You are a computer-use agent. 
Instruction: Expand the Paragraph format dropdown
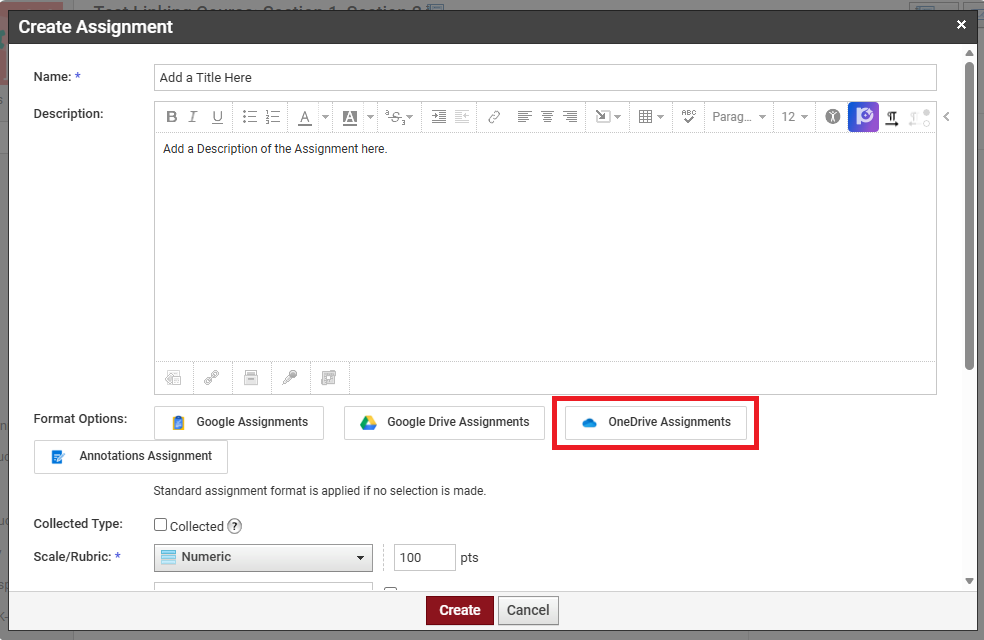click(739, 117)
